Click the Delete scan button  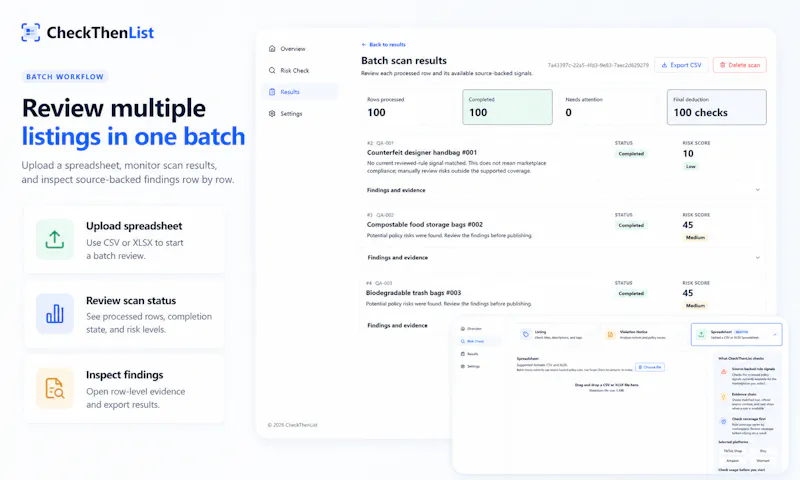tap(739, 65)
